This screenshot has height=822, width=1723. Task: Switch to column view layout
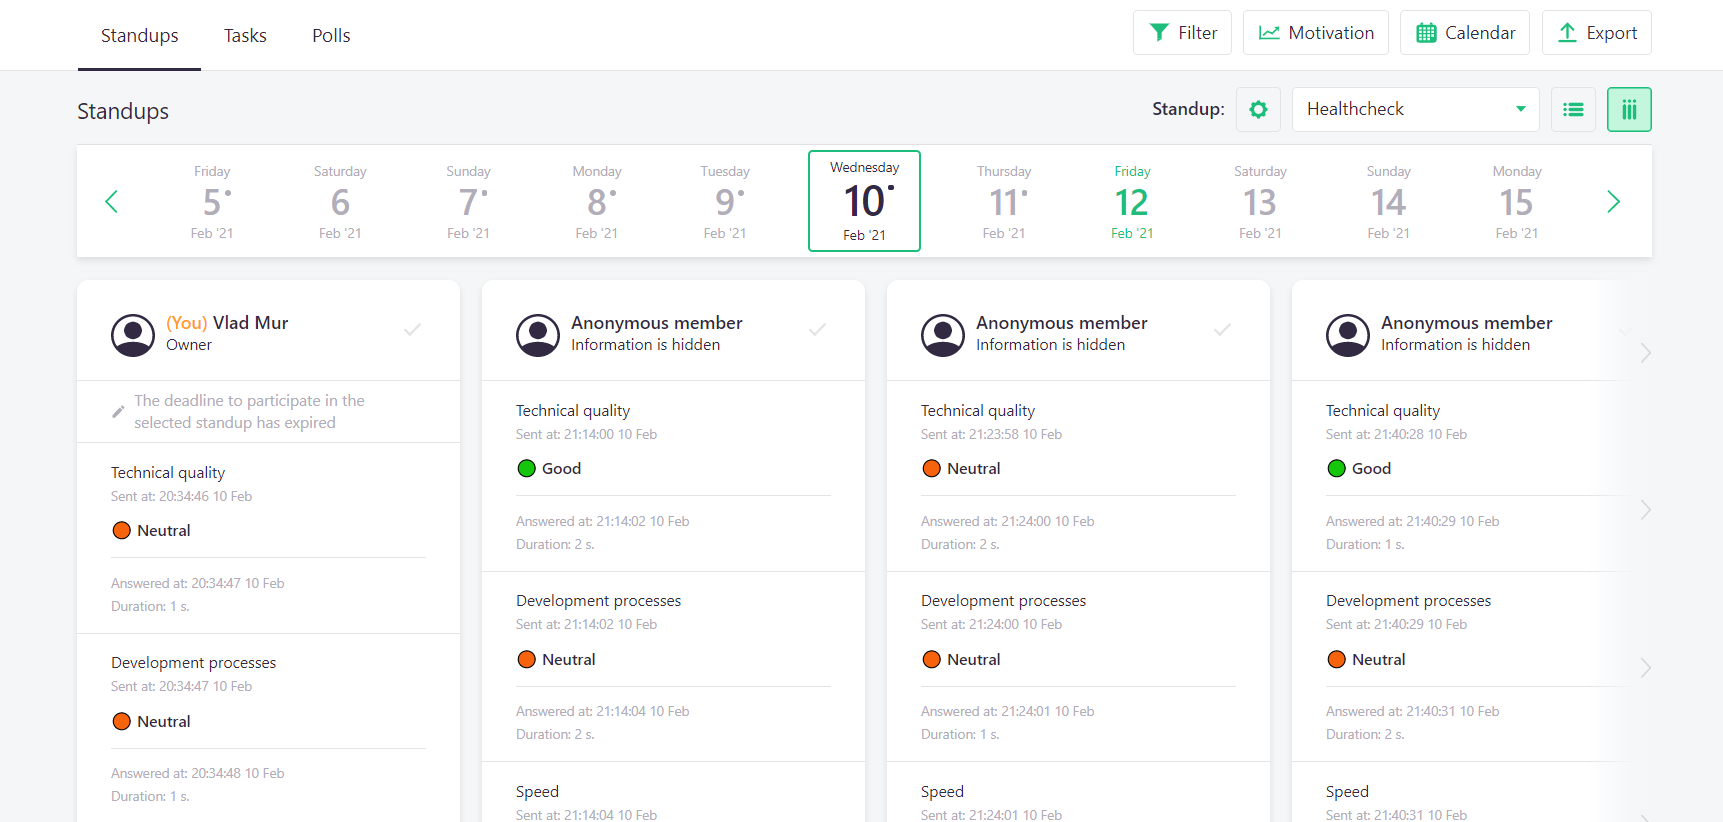click(x=1629, y=109)
